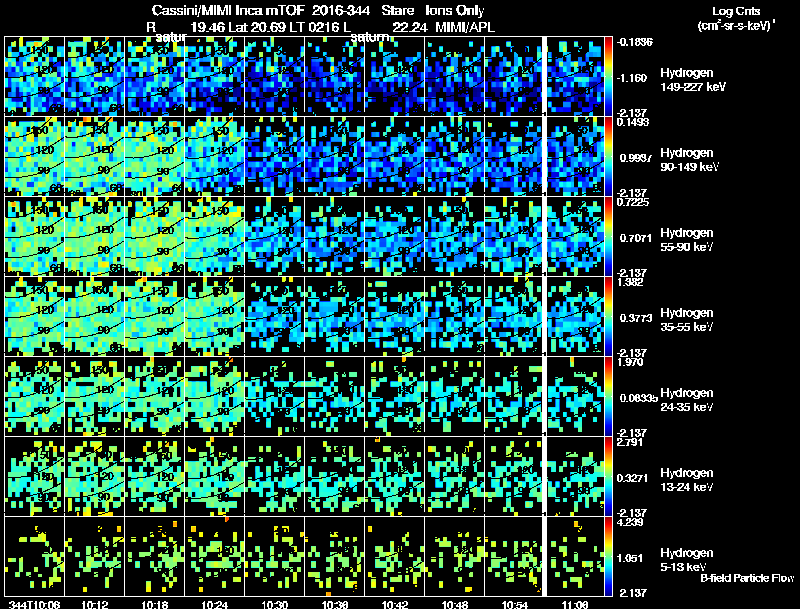The image size is (800, 609).
Task: Click the Ions Only text in title
Action: tap(455, 11)
